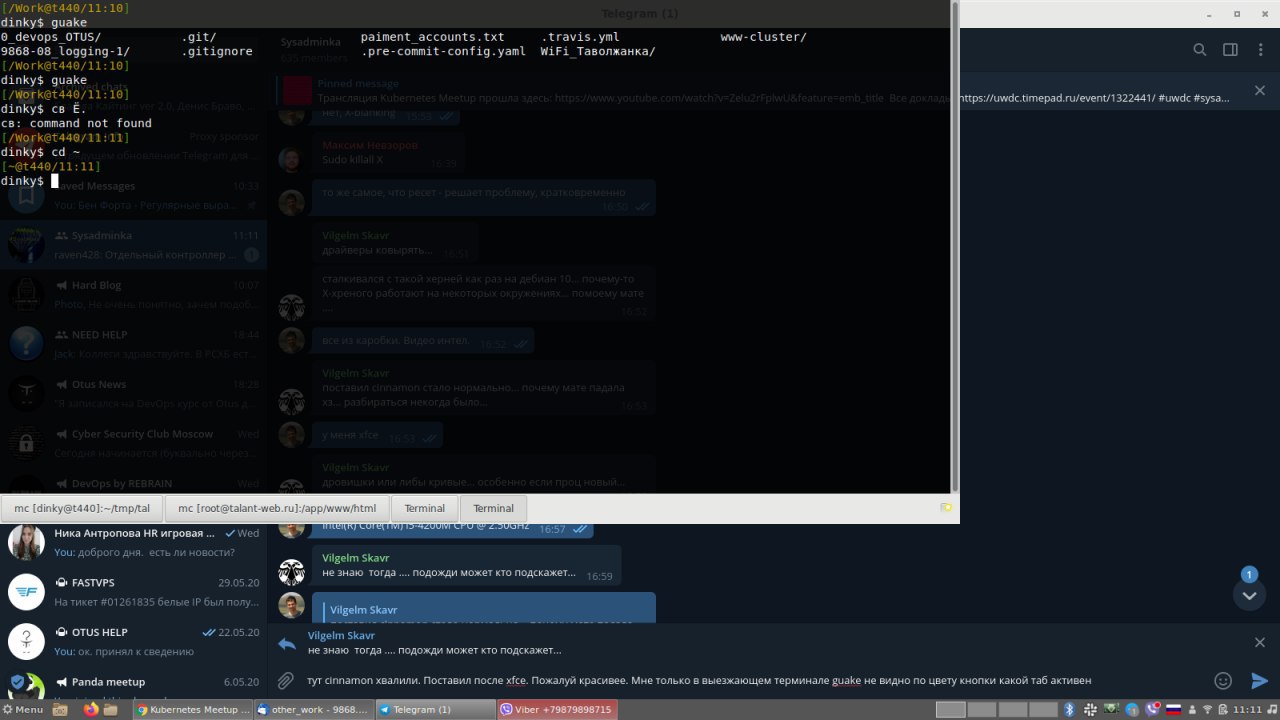Open the Slack tray icon
This screenshot has height=720, width=1280.
point(1090,709)
